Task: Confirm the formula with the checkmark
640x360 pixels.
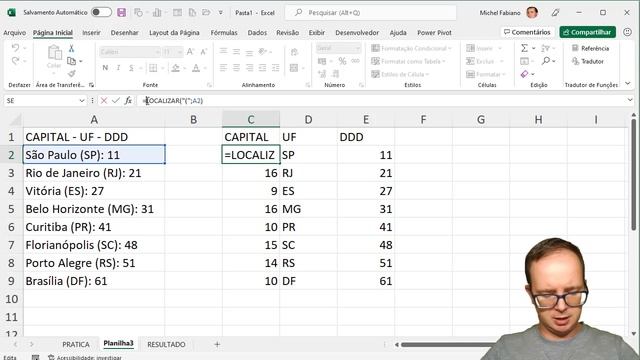Action: coord(116,100)
